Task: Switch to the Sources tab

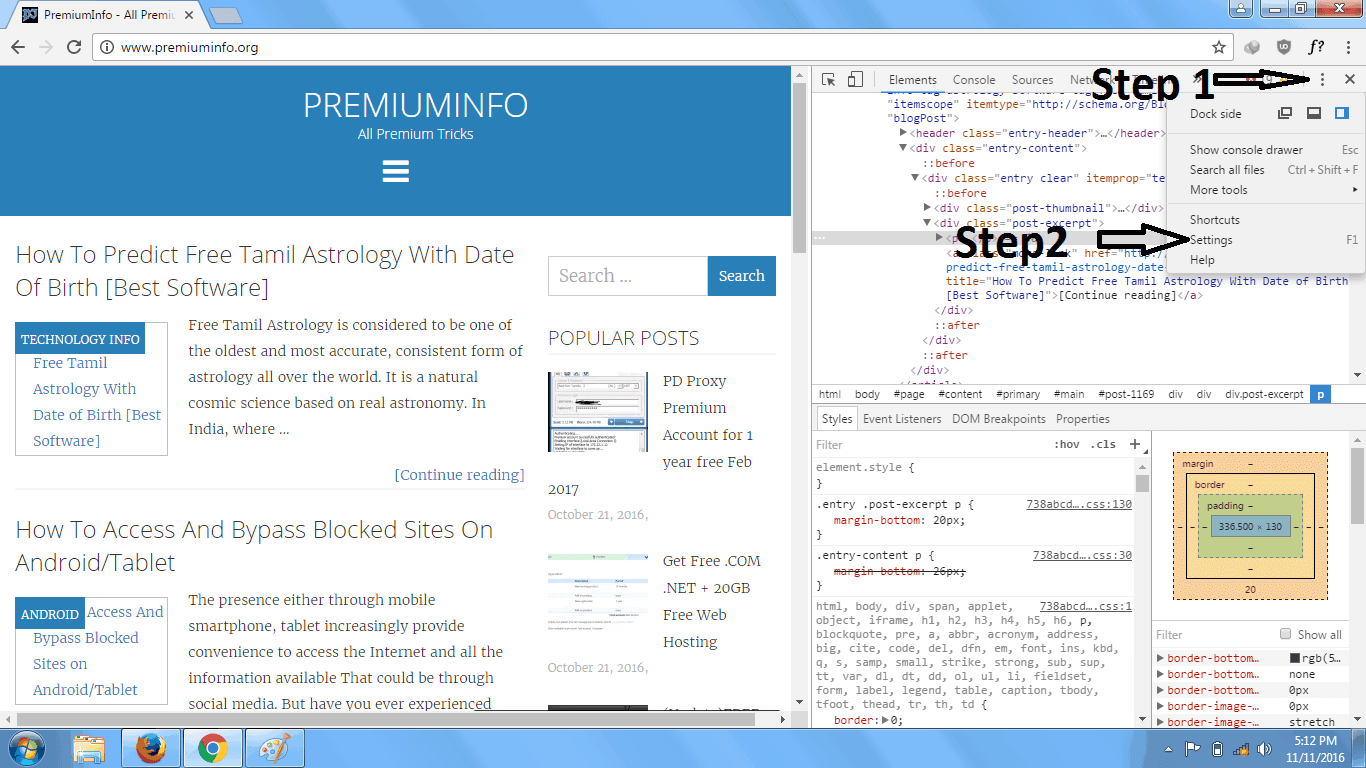Action: (x=1032, y=80)
